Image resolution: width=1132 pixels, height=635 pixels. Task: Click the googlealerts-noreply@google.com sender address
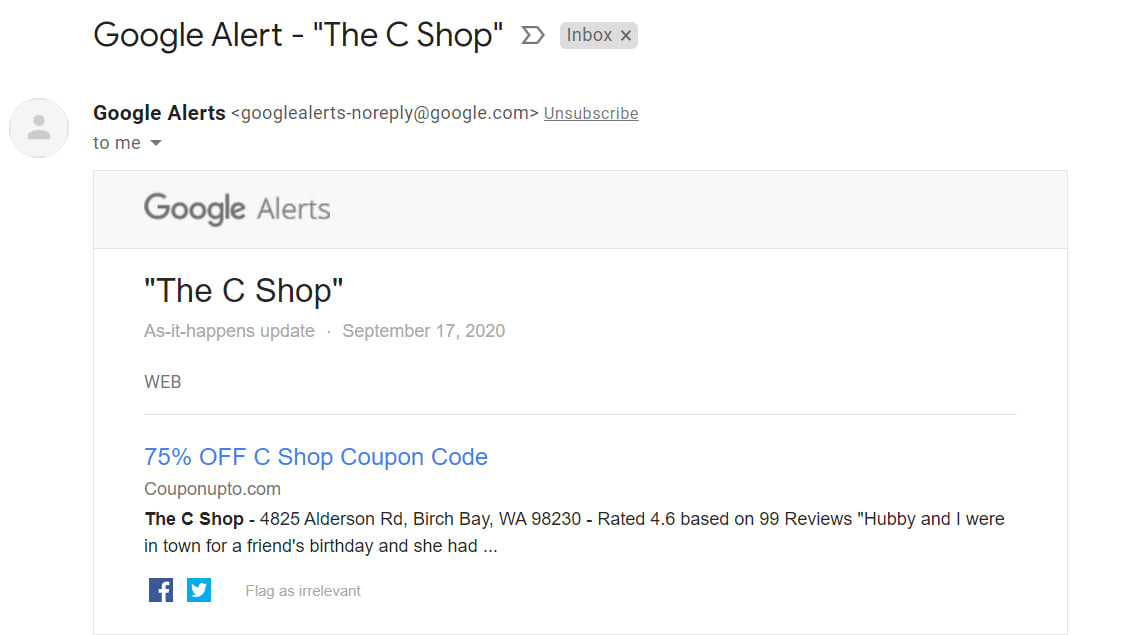tap(384, 113)
